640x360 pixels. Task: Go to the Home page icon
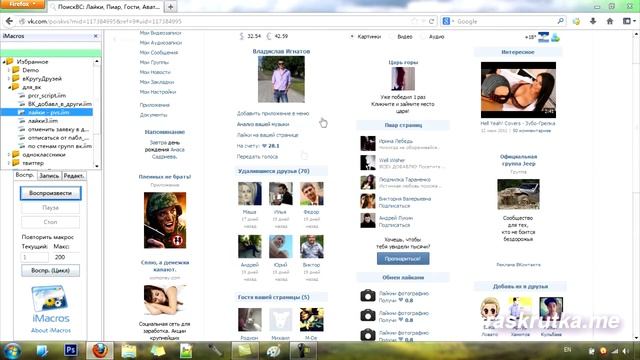click(x=610, y=21)
